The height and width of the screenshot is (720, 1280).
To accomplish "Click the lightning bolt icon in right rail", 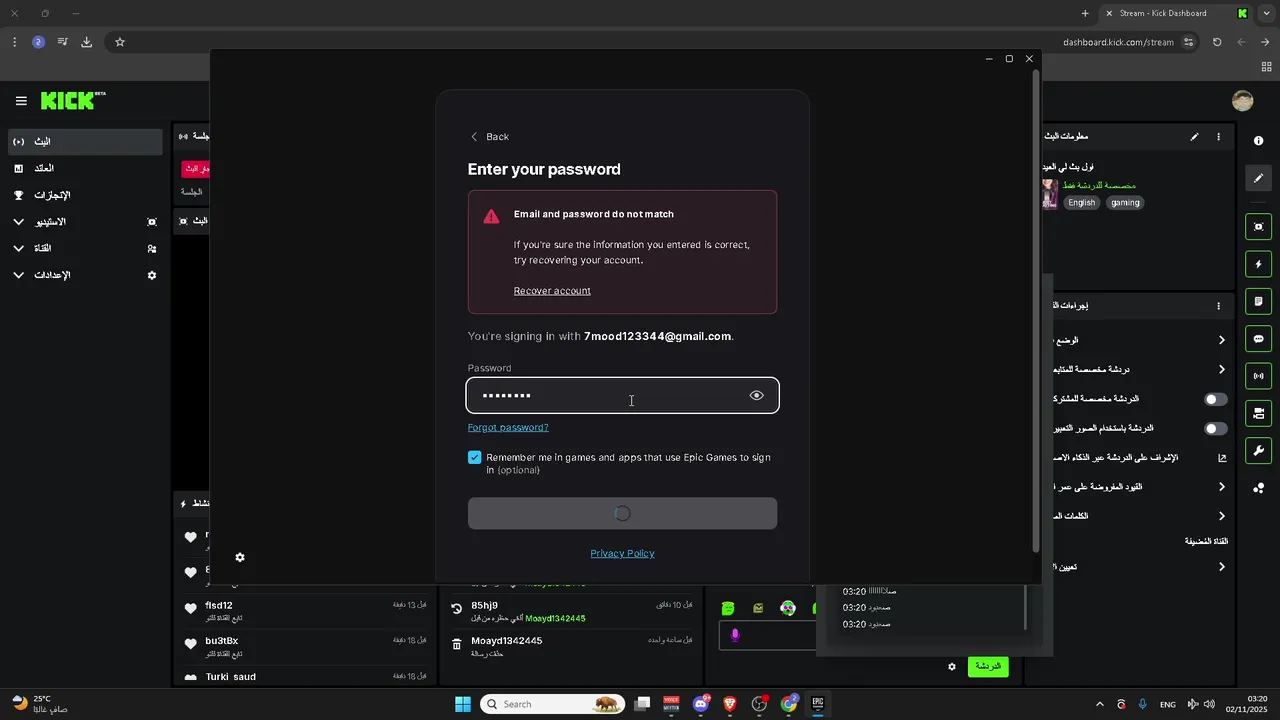I will click(1259, 264).
